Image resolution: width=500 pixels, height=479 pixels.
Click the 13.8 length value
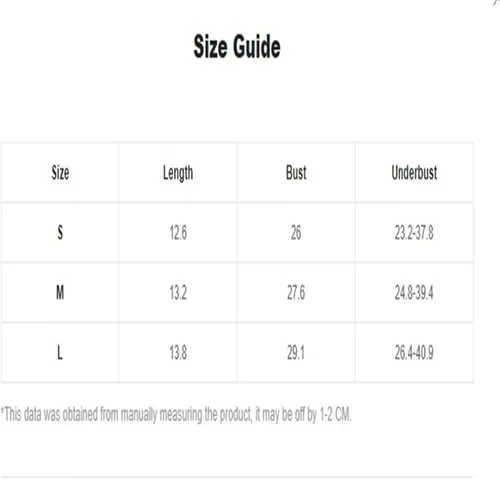[178, 353]
